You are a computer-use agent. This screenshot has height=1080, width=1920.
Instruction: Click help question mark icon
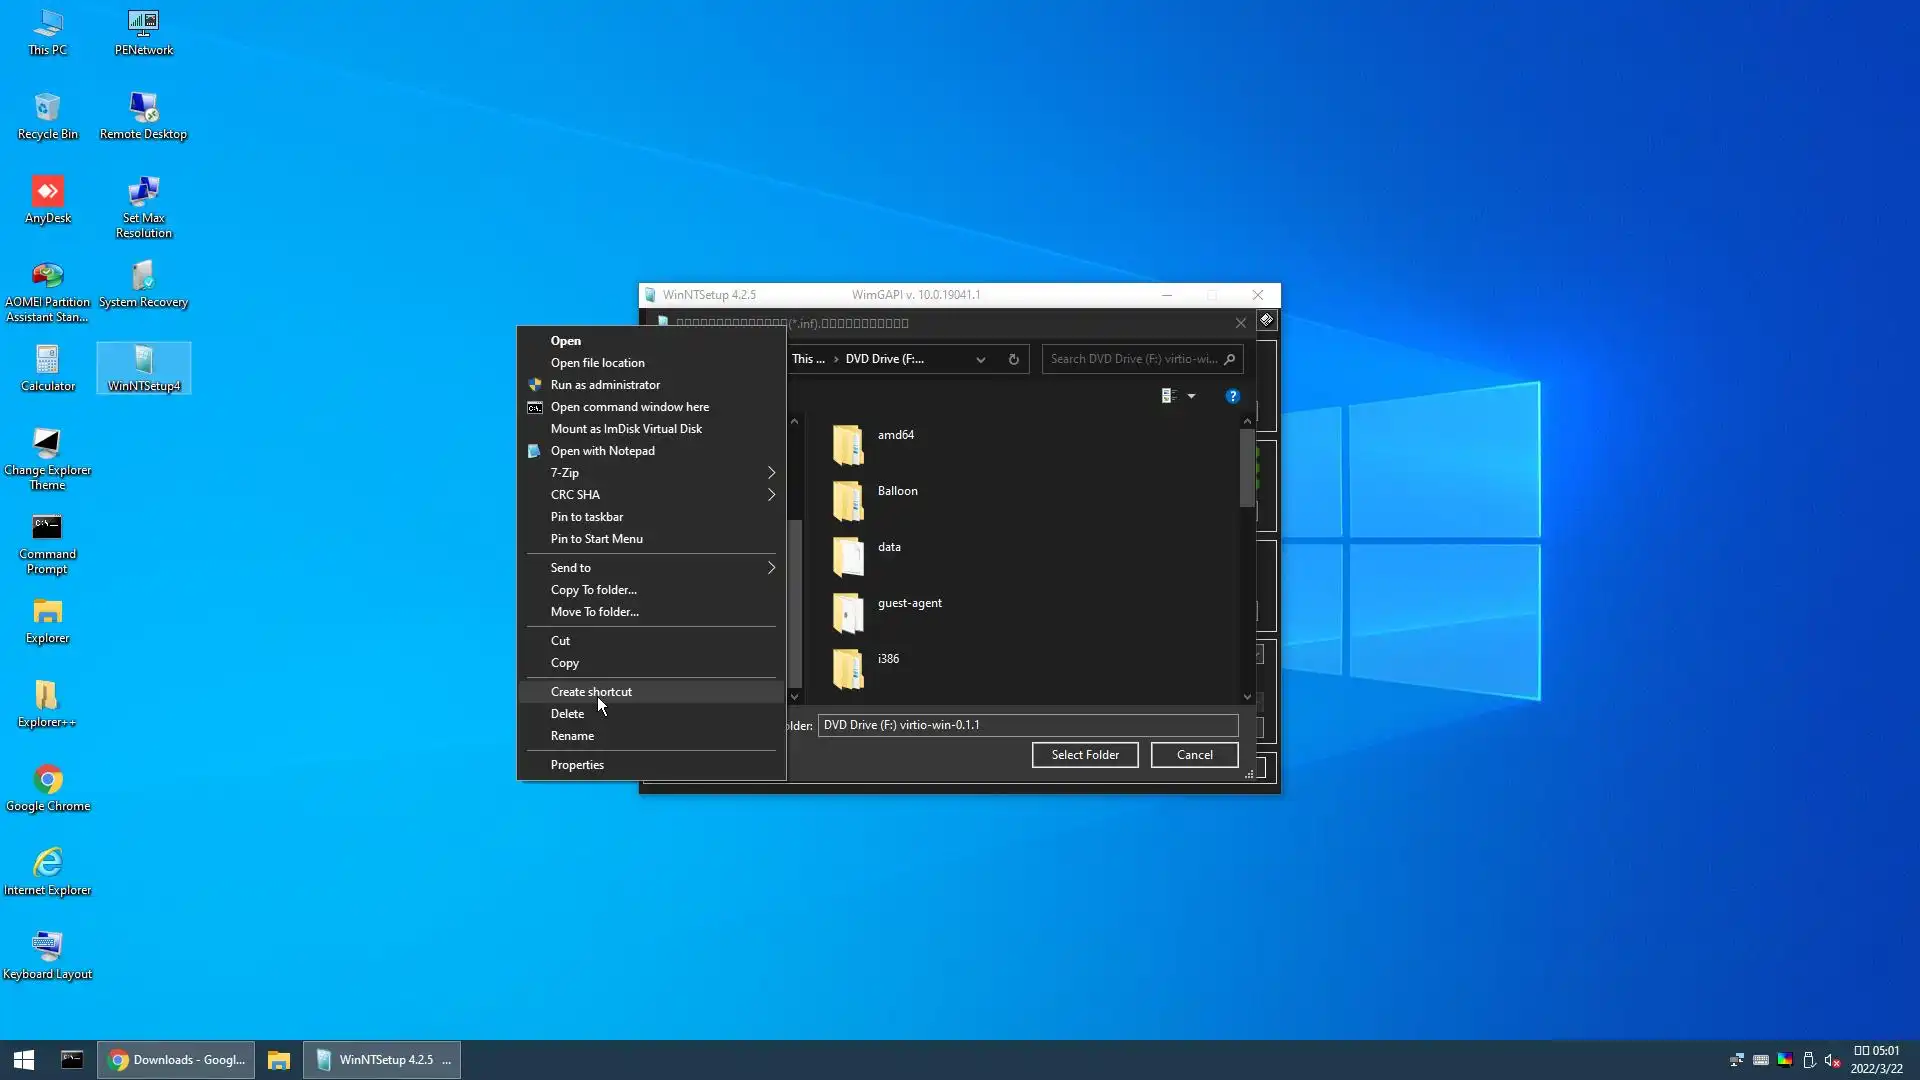coord(1232,396)
